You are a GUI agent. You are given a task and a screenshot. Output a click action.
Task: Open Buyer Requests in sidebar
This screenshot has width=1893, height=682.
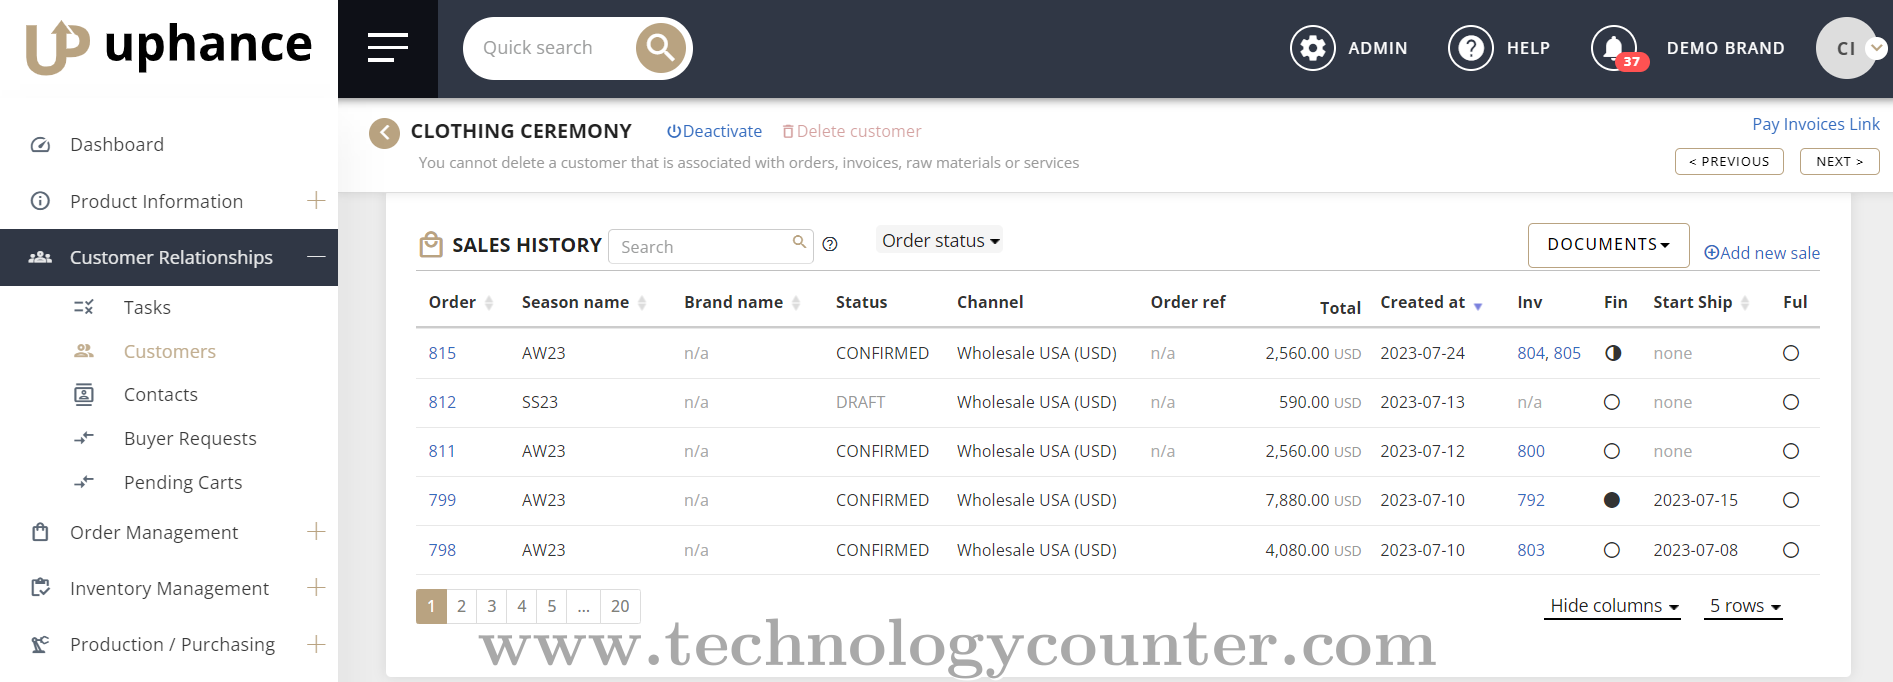[190, 438]
